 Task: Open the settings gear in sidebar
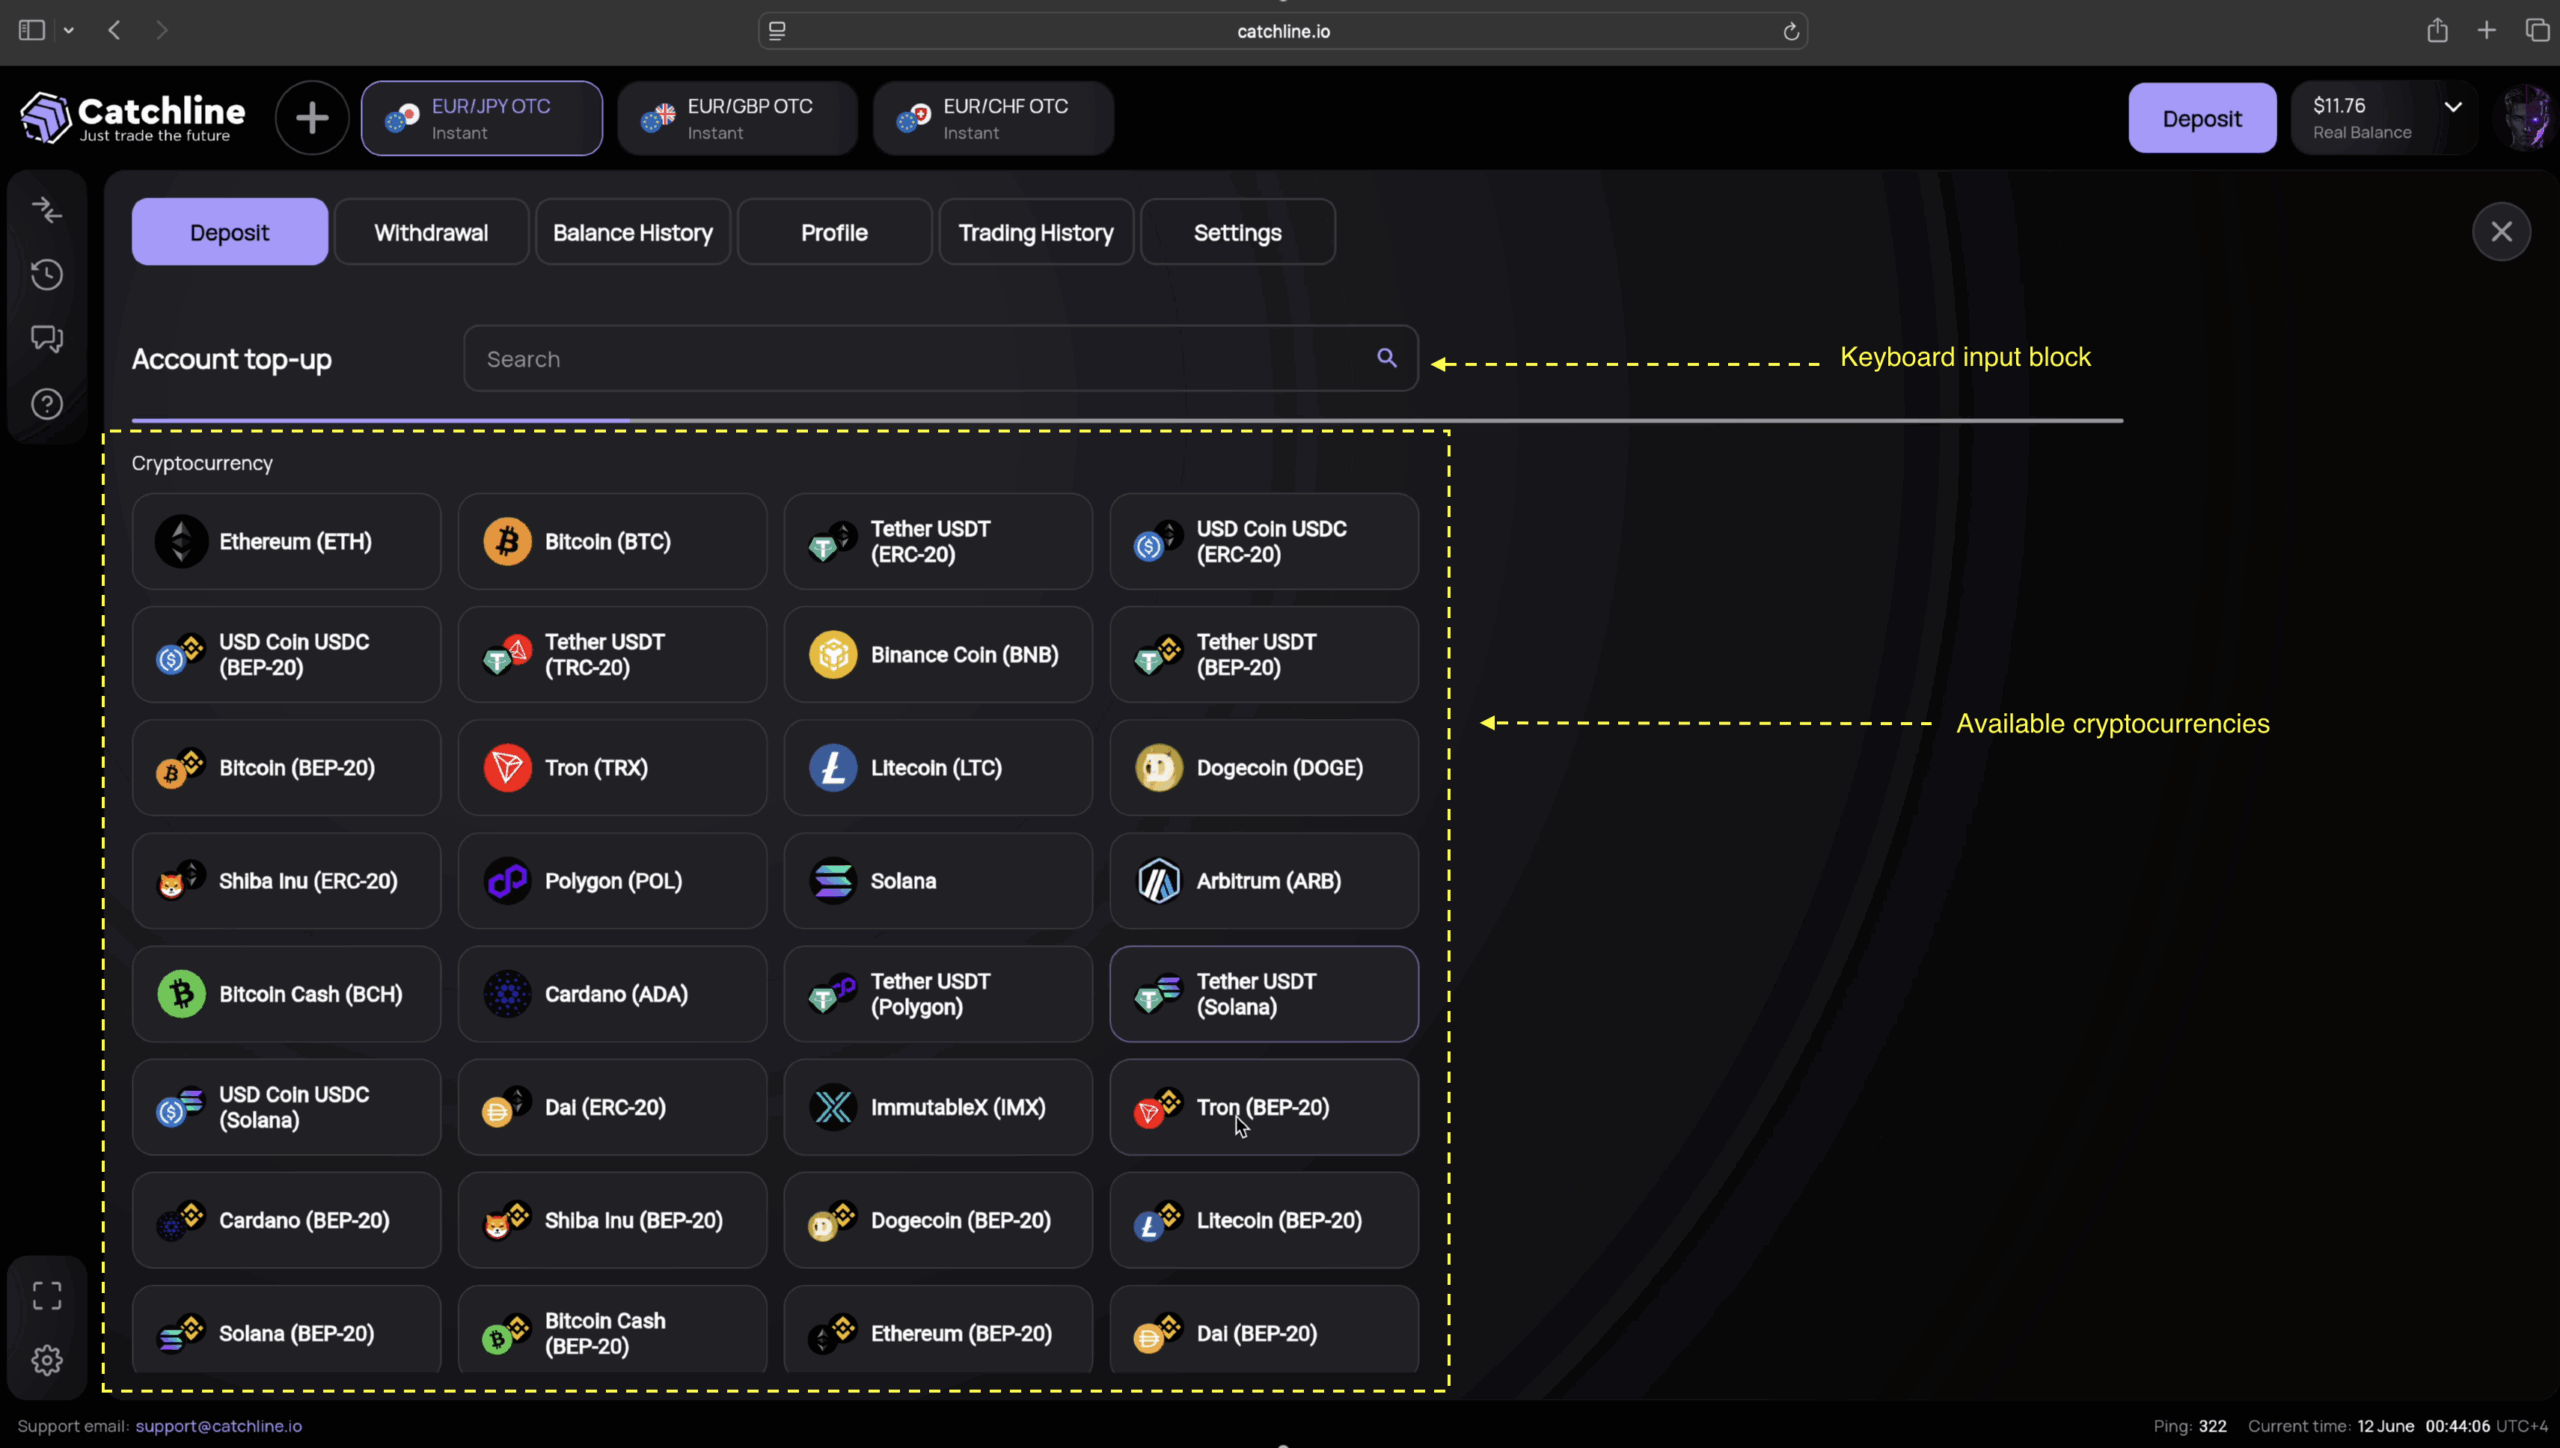pos(47,1360)
